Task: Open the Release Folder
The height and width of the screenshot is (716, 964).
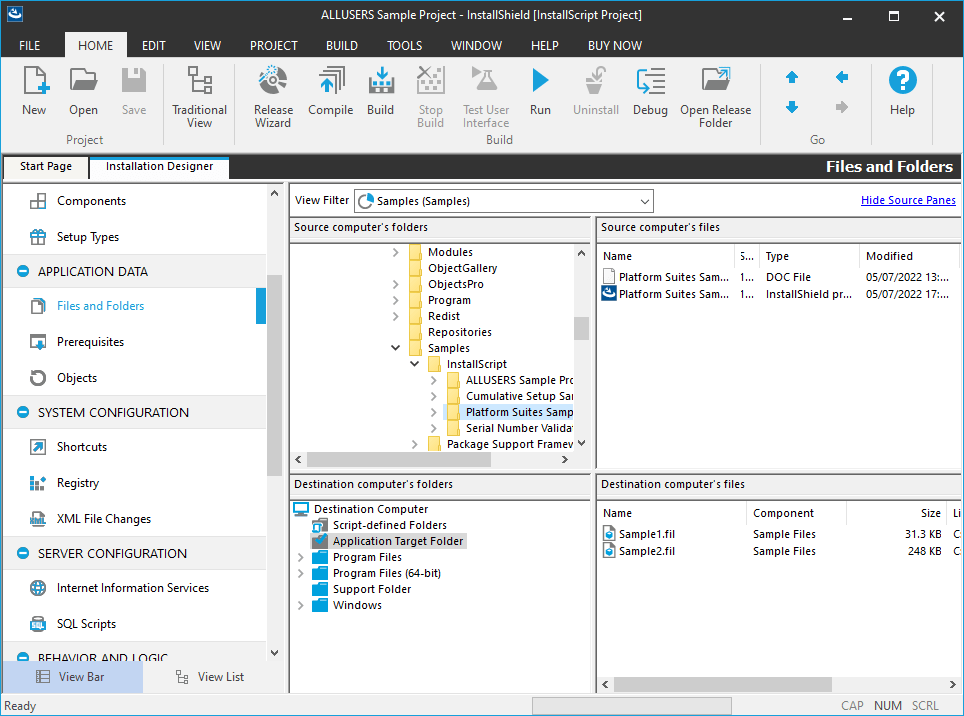Action: [715, 95]
